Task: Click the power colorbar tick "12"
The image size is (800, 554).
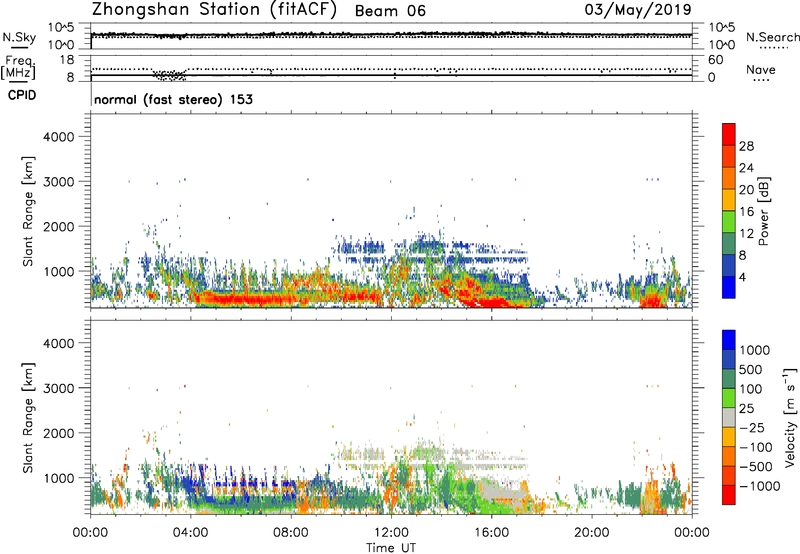Action: (x=746, y=234)
